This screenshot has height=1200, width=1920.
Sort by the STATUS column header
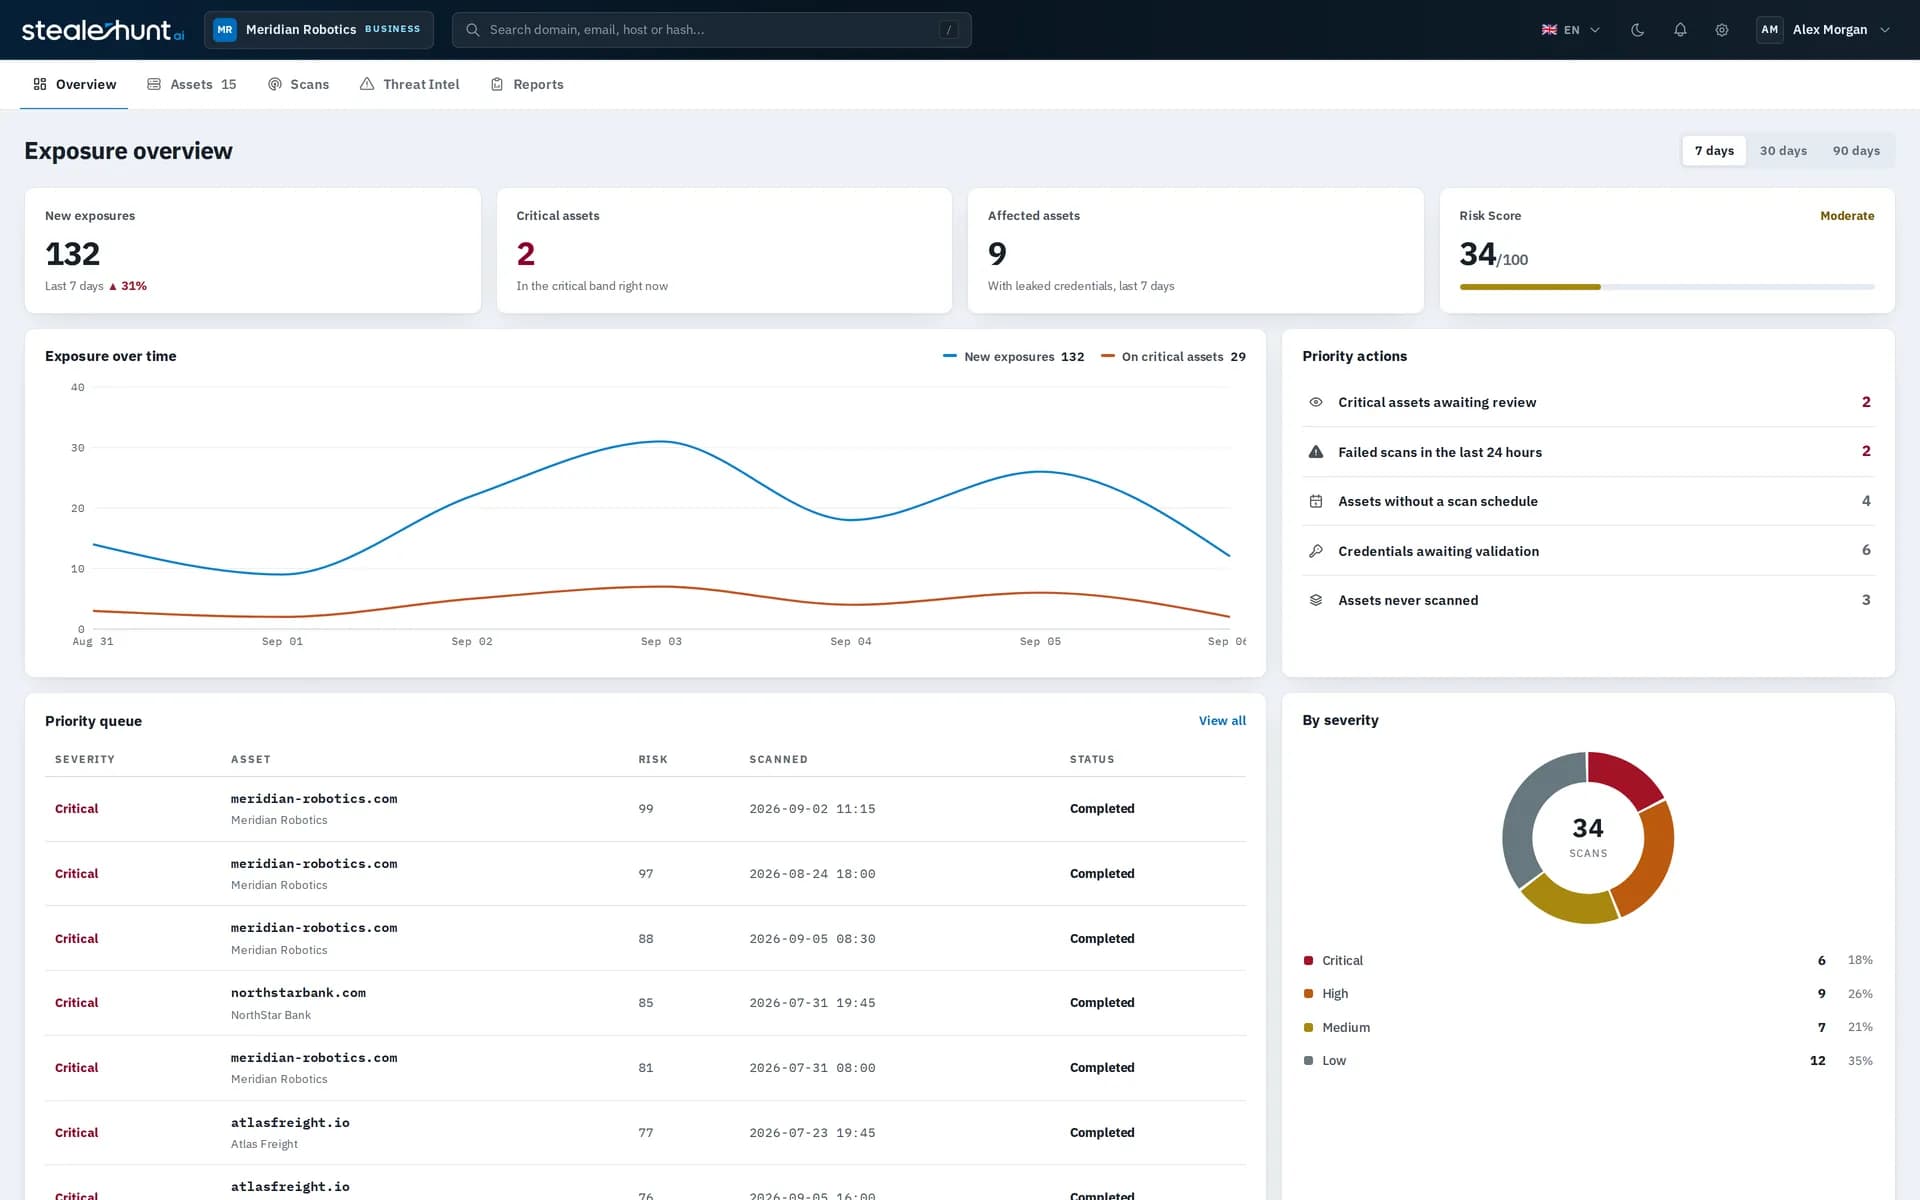pos(1092,760)
